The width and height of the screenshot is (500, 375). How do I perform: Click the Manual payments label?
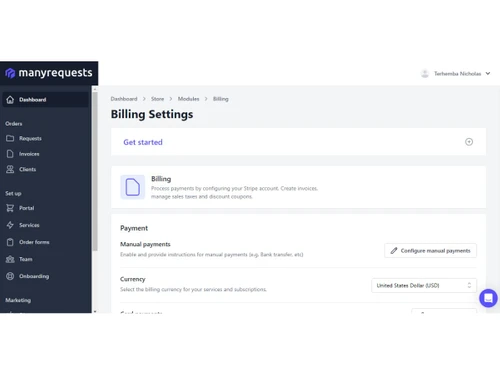pos(145,244)
